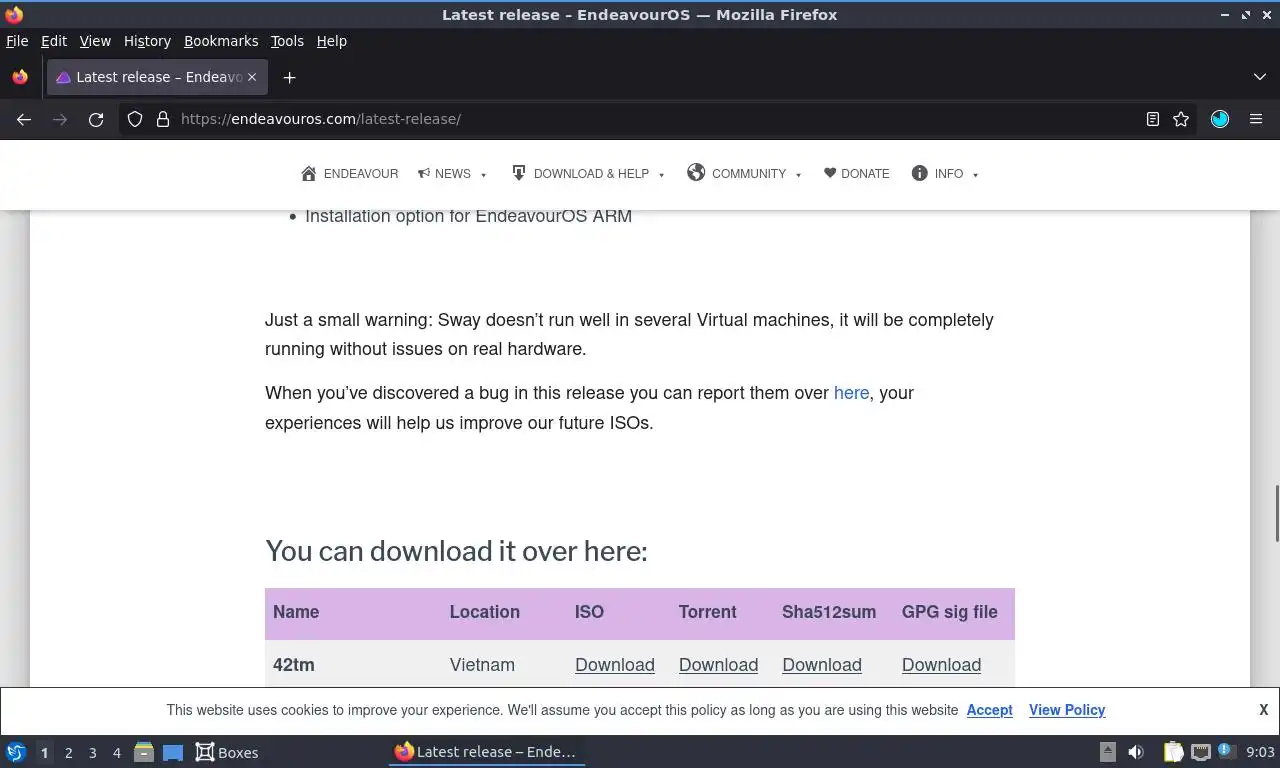1280x768 pixels.
Task: Open the Bookmarks menu
Action: [x=221, y=41]
